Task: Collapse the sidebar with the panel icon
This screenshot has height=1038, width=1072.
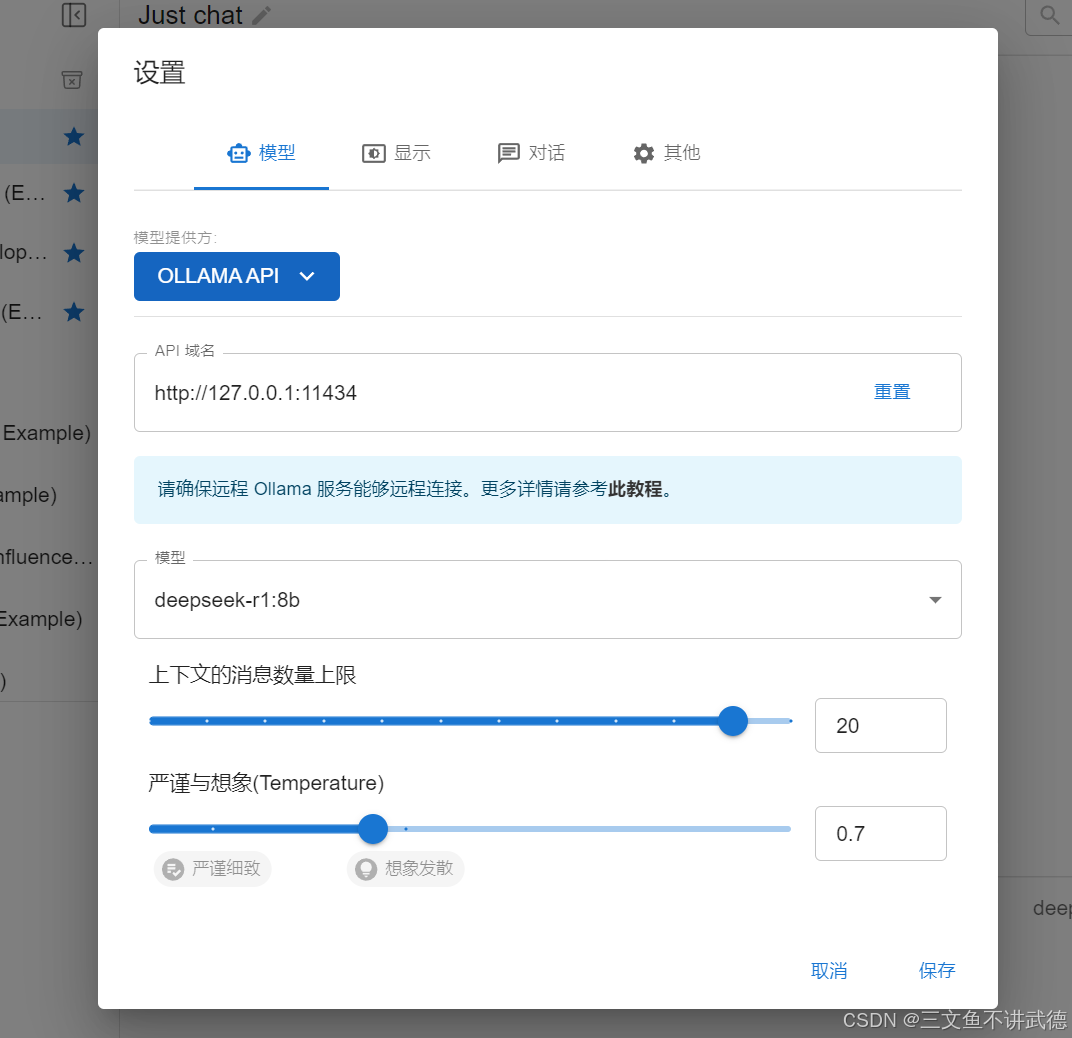Action: click(x=74, y=14)
